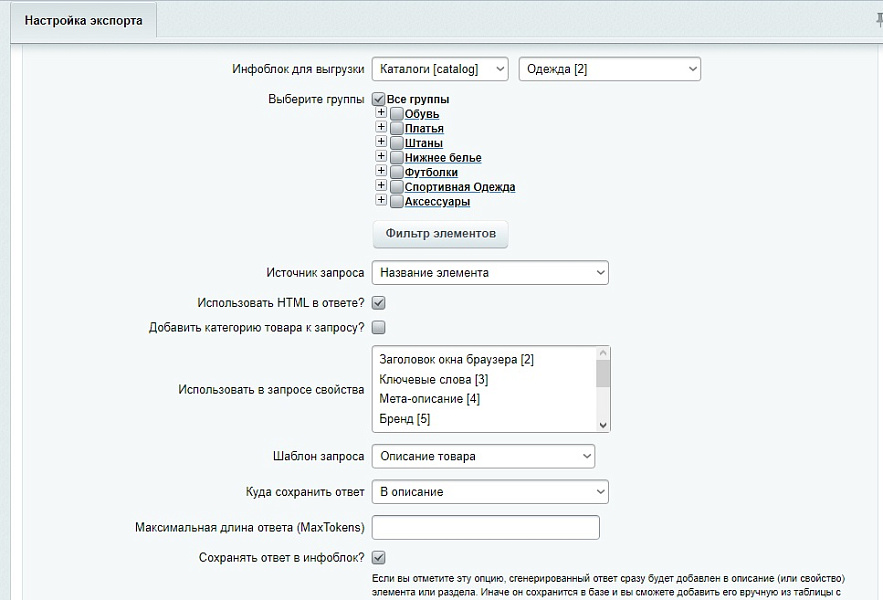This screenshot has width=883, height=600.
Task: Uncheck the Все группы checkbox
Action: pyautogui.click(x=377, y=99)
